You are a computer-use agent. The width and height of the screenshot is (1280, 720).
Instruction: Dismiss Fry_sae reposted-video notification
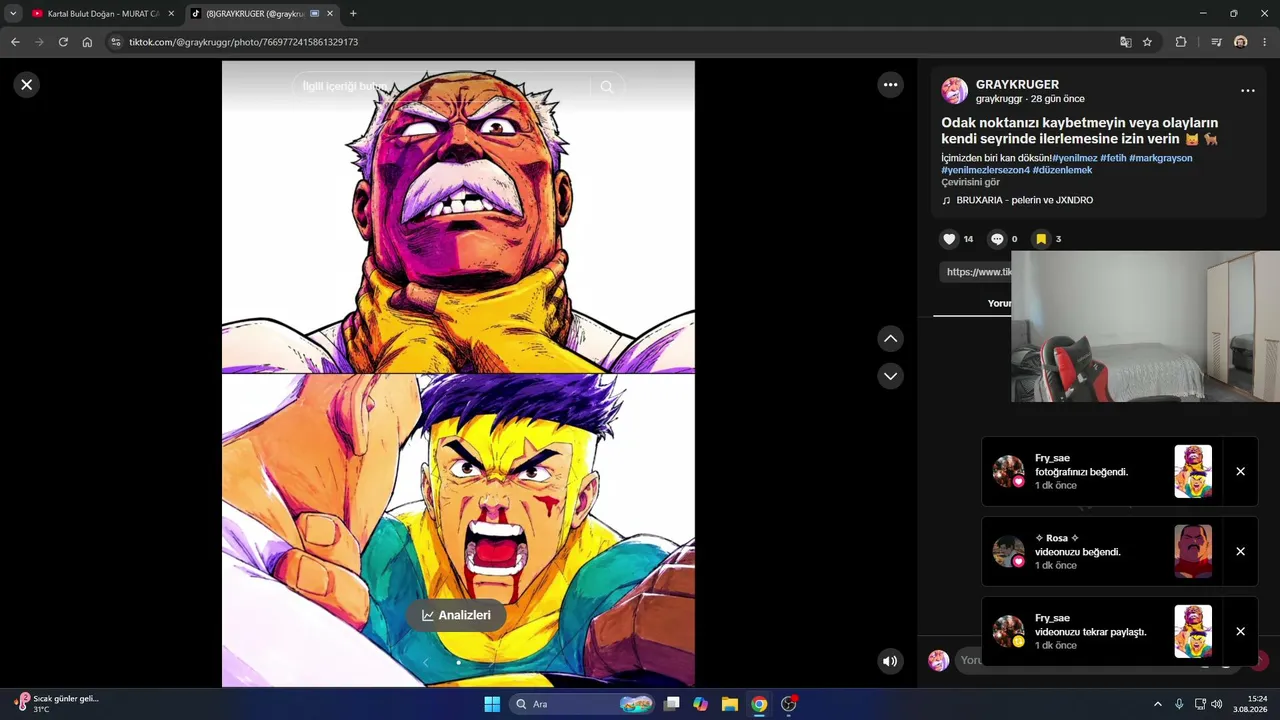click(1240, 632)
